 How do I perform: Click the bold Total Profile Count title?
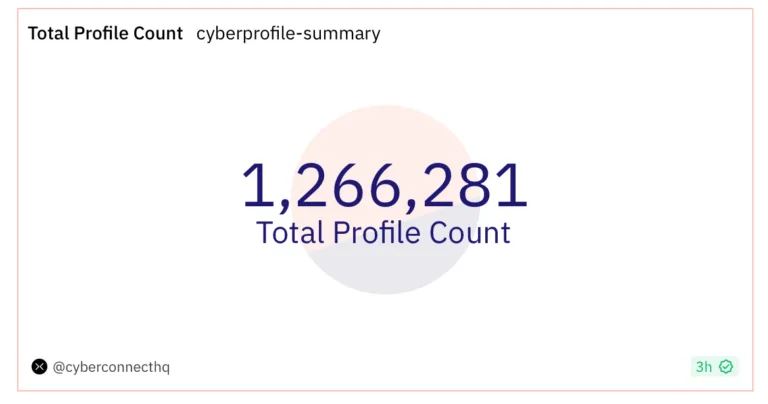(x=105, y=33)
